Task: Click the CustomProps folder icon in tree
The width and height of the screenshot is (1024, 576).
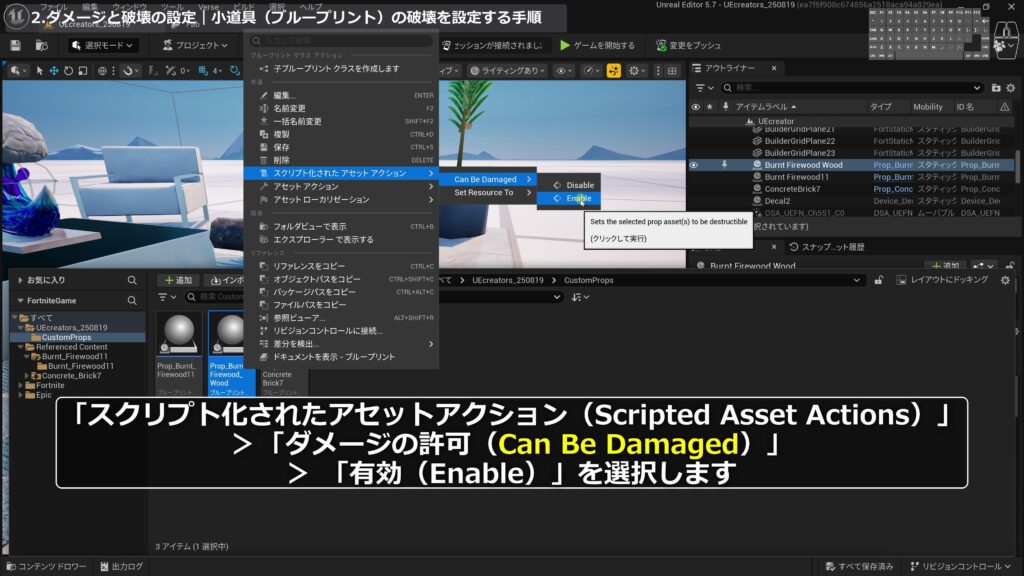Action: 36,337
